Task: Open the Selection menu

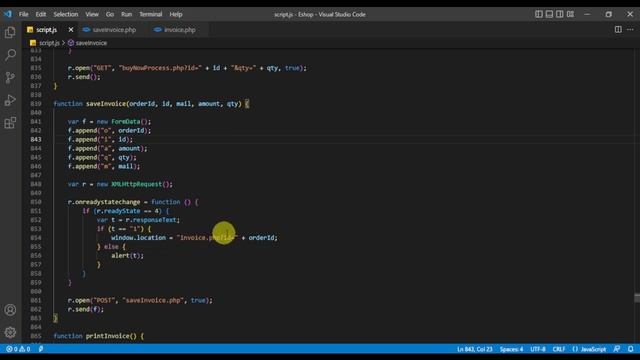Action: (66, 14)
